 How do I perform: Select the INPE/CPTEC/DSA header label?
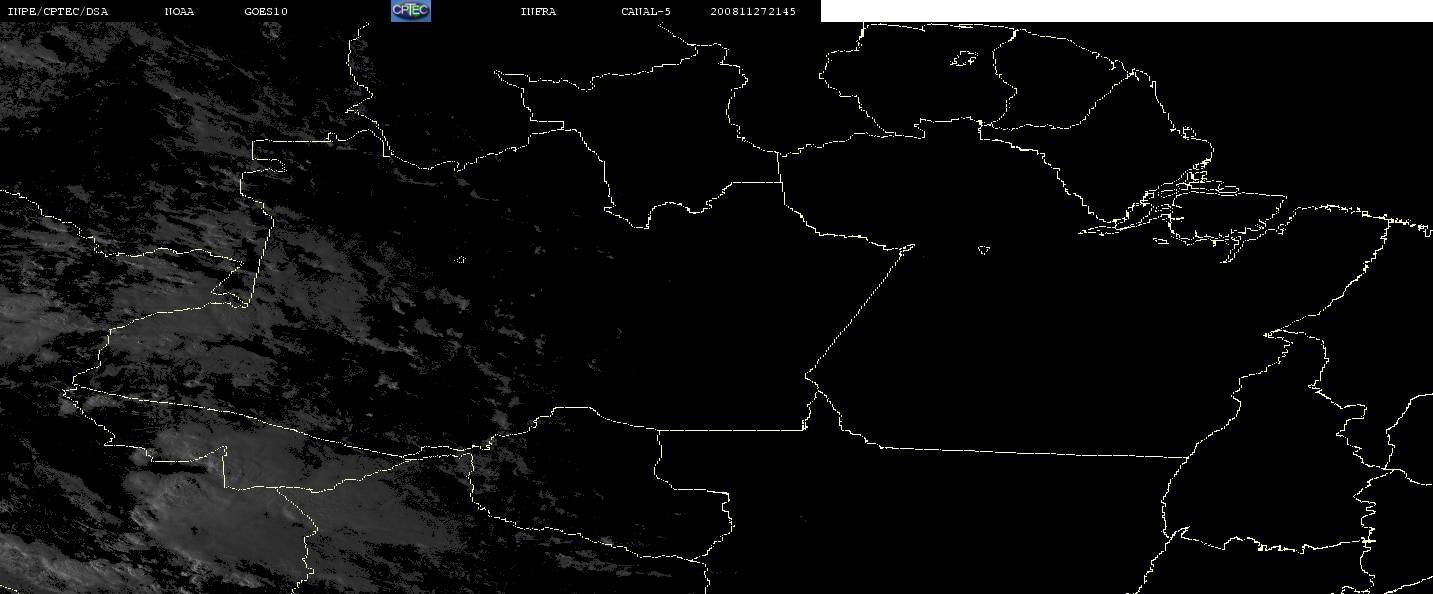pyautogui.click(x=58, y=12)
